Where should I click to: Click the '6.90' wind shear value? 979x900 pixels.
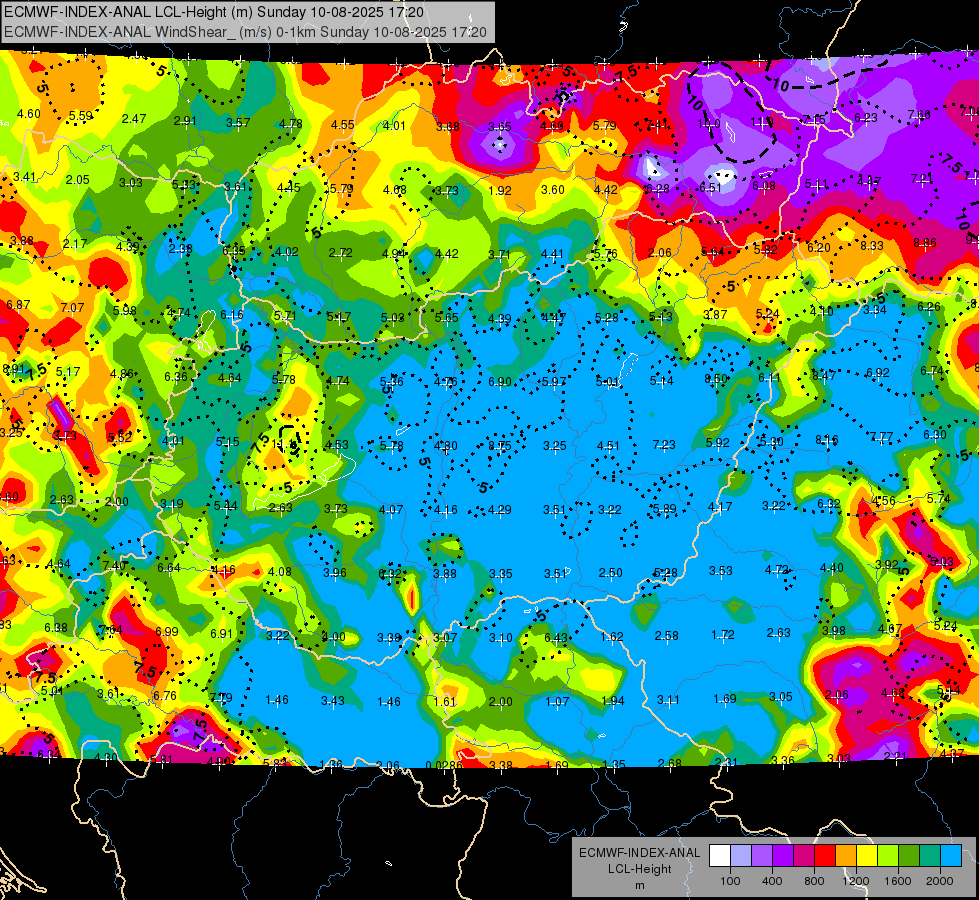pos(499,381)
